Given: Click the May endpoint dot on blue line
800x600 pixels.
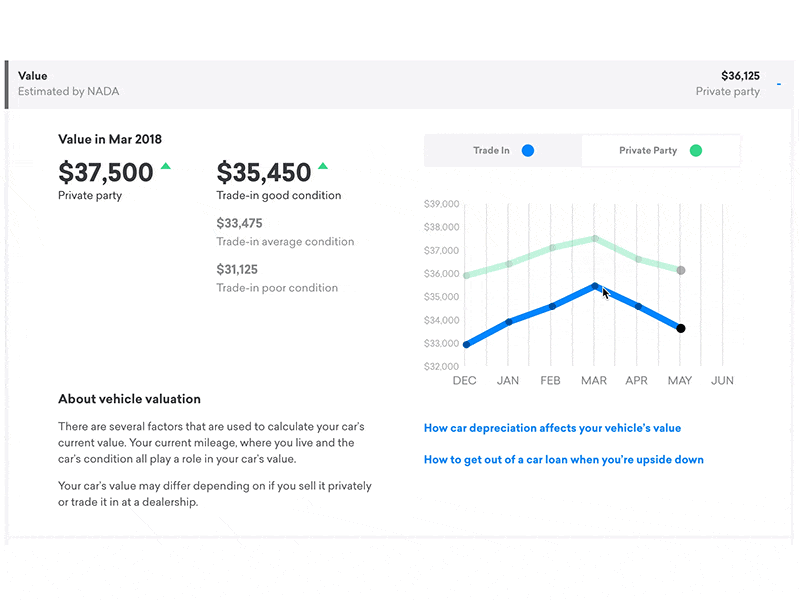Looking at the screenshot, I should [681, 328].
